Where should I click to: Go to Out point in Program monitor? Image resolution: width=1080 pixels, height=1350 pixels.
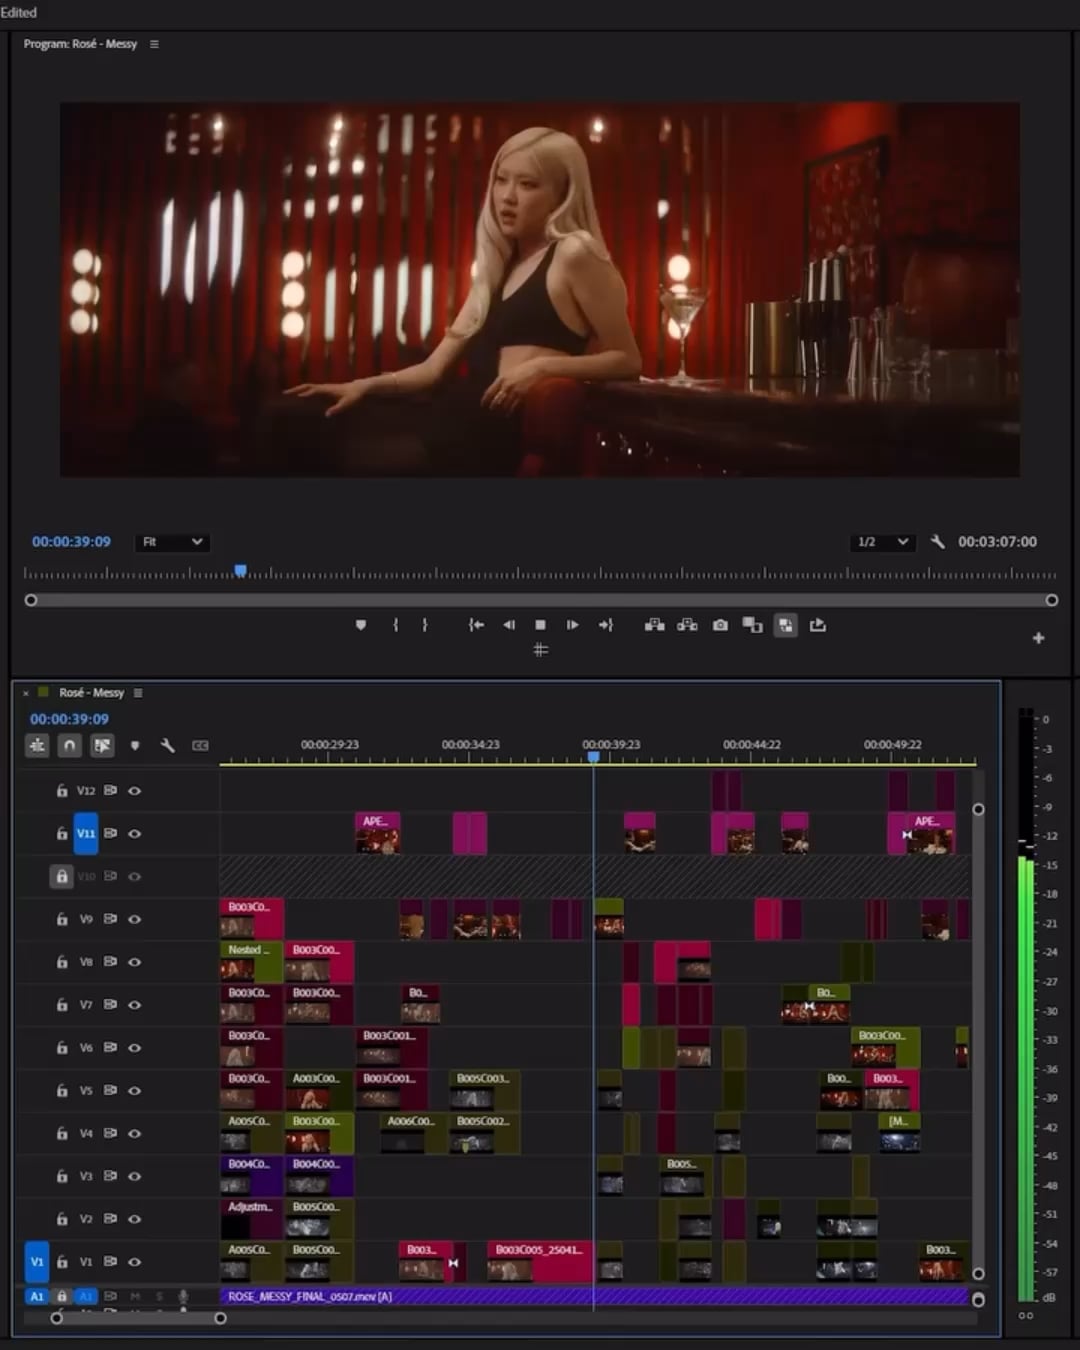point(605,625)
